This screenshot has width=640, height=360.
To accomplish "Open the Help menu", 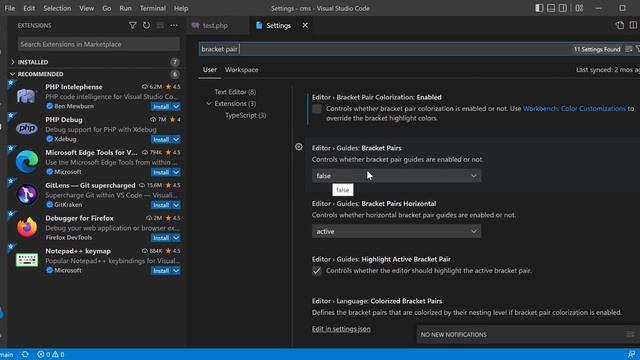I will pos(181,8).
